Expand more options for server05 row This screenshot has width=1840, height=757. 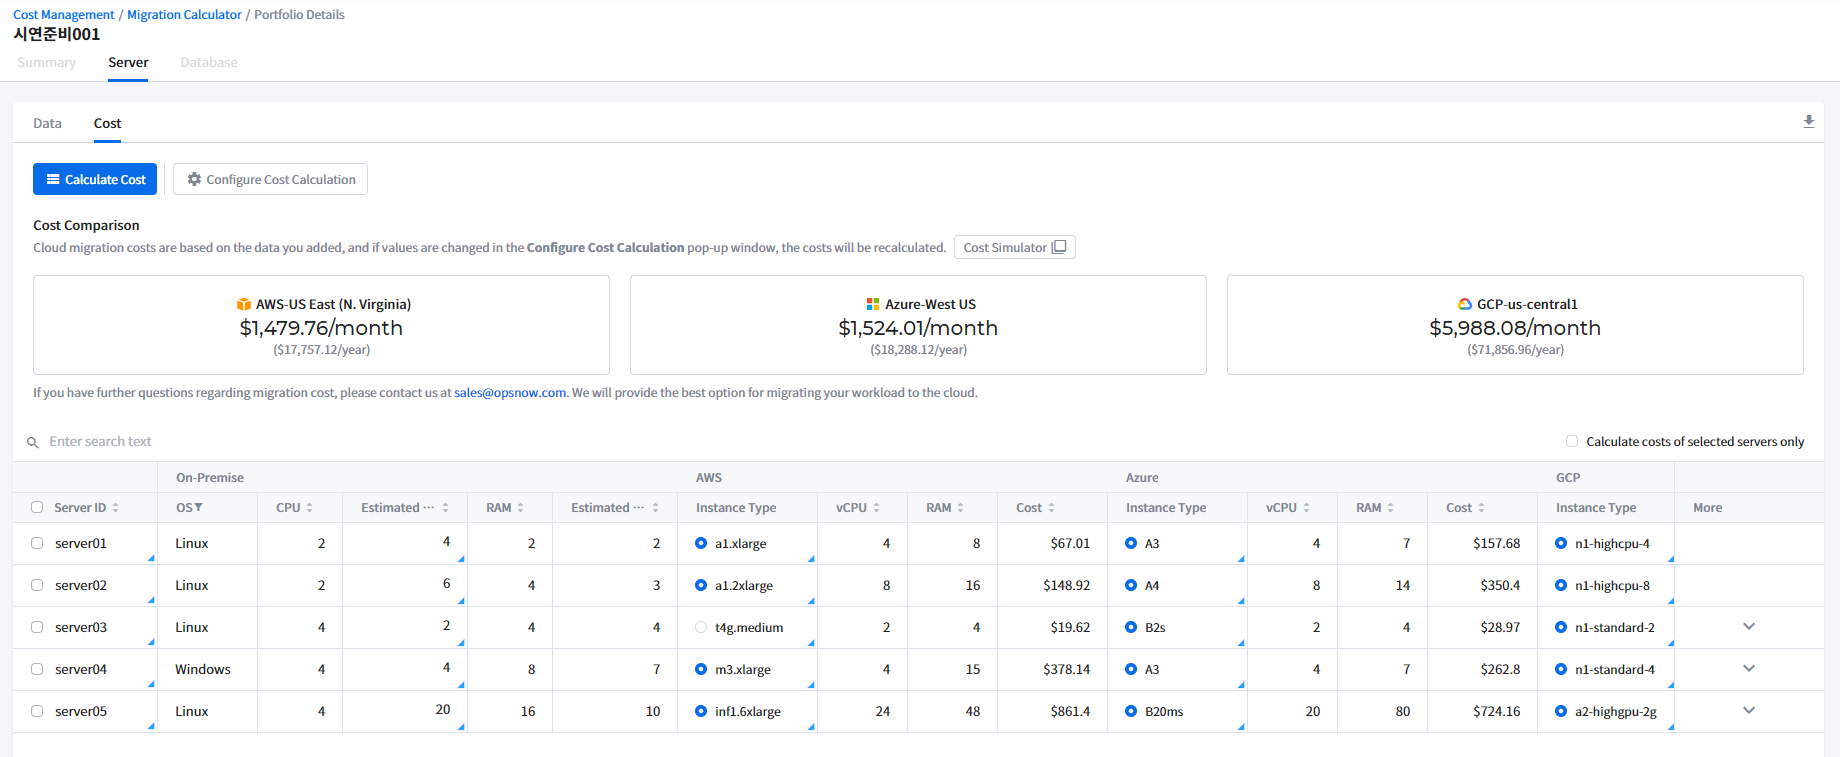click(1749, 711)
